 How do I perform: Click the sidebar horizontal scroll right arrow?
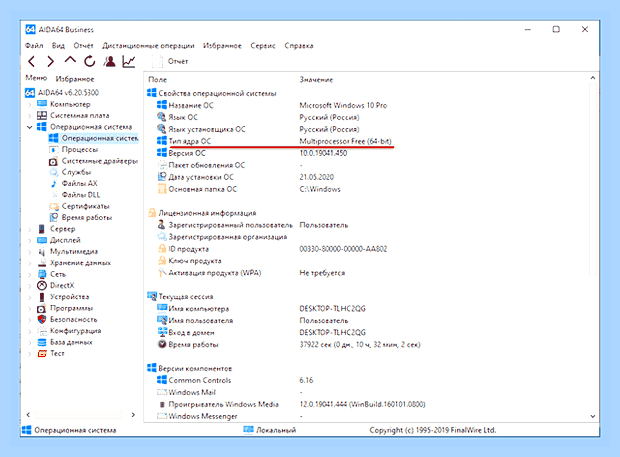tap(133, 414)
